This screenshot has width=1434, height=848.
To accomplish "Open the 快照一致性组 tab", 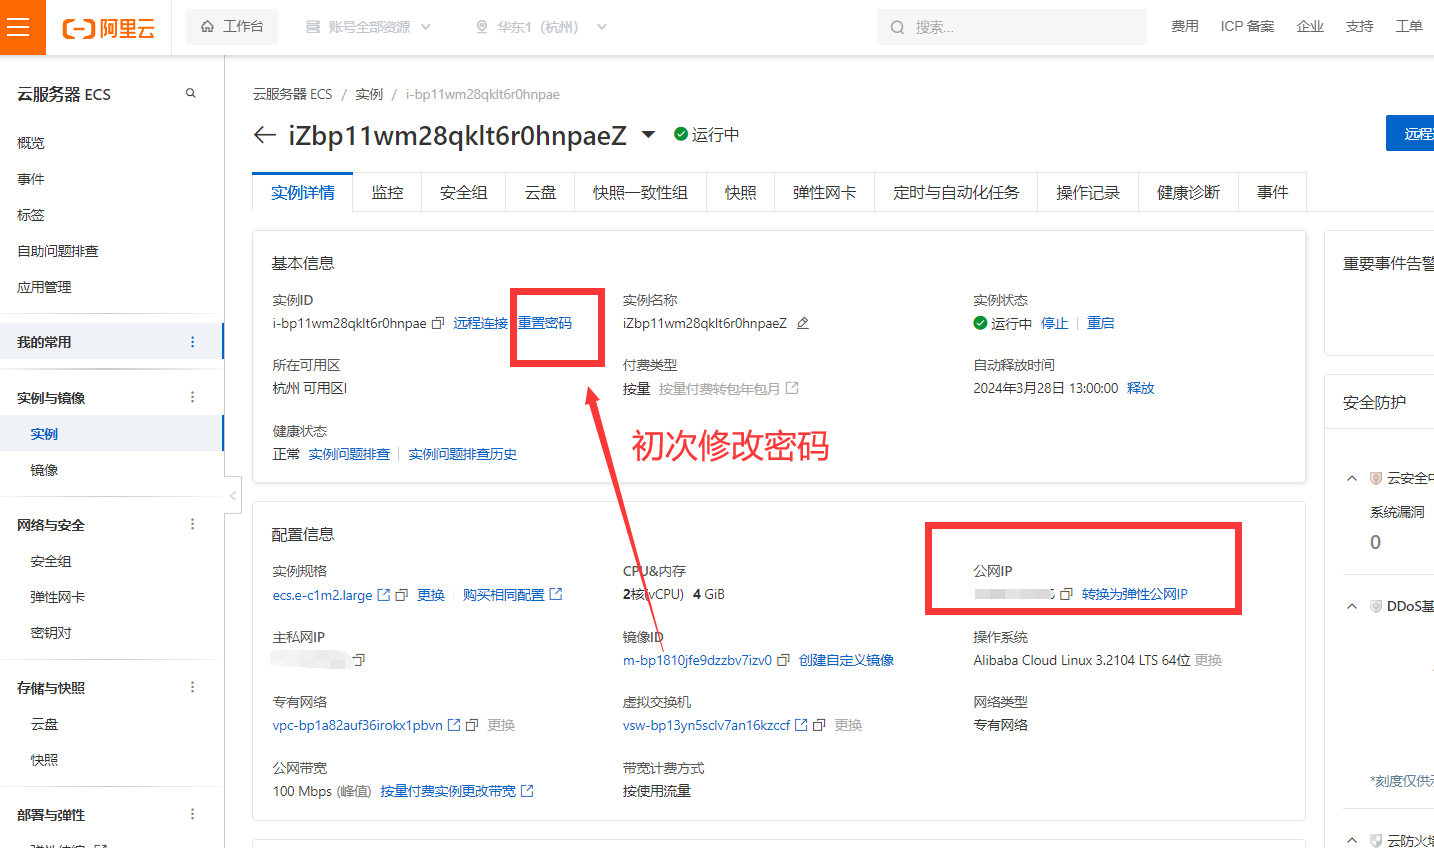I will click(640, 192).
